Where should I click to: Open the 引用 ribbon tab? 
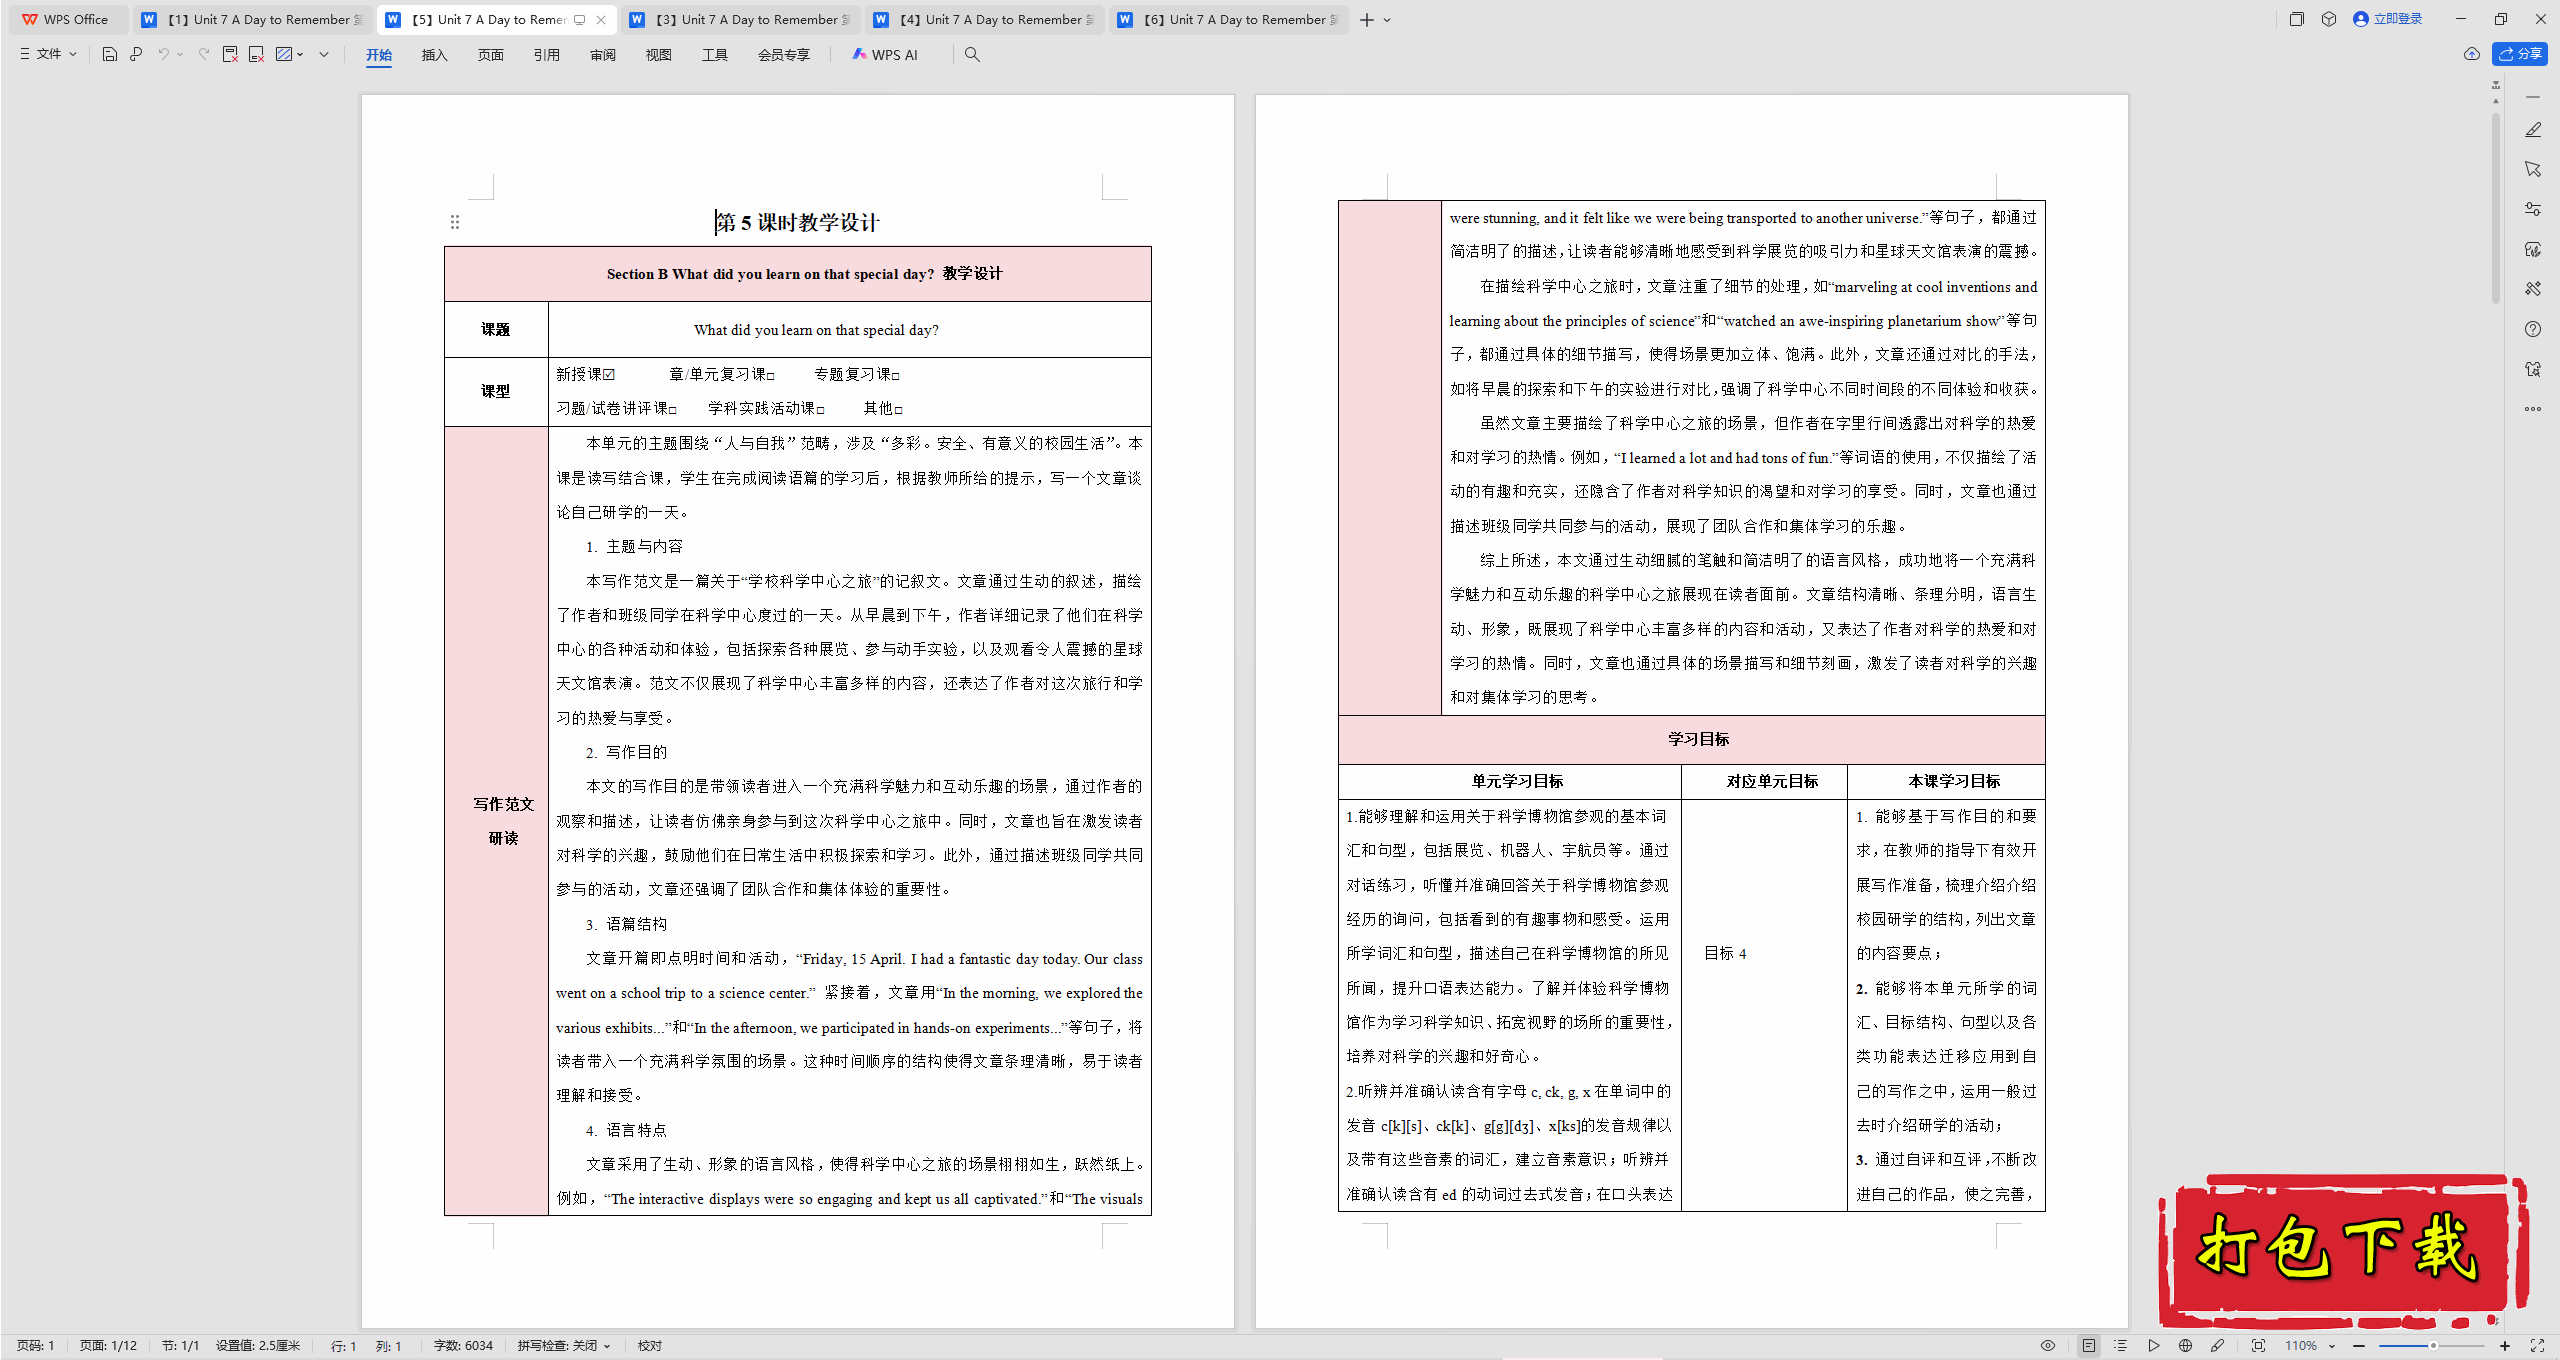coord(546,55)
